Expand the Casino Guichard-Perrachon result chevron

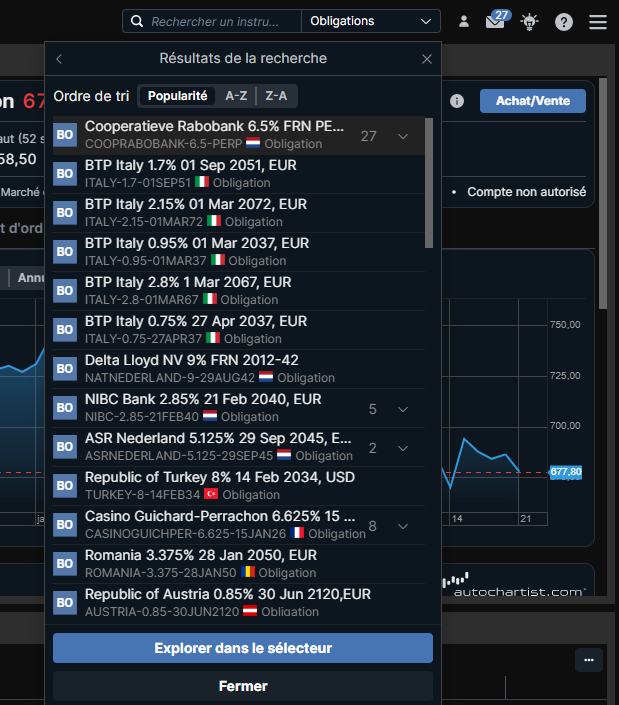pos(403,527)
